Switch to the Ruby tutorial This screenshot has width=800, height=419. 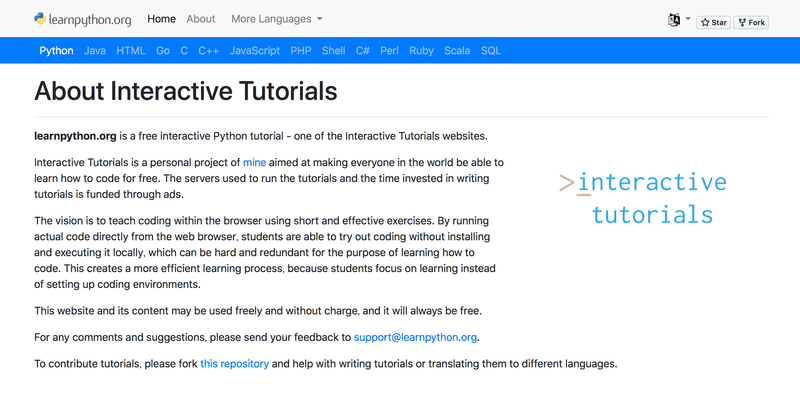[421, 51]
